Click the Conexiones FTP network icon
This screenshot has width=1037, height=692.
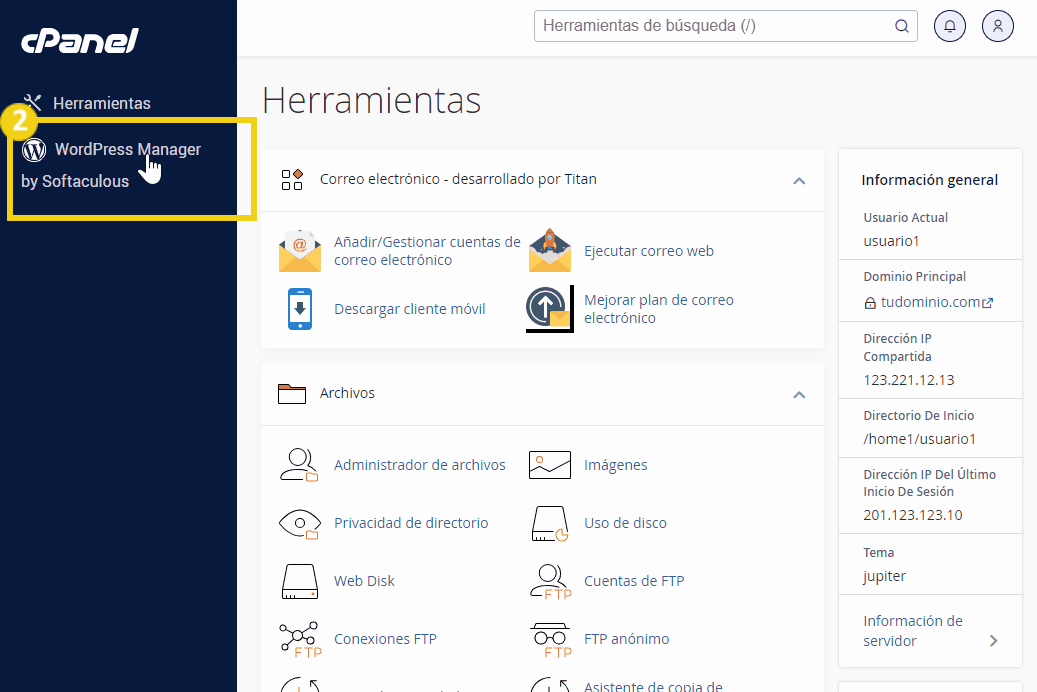(300, 639)
